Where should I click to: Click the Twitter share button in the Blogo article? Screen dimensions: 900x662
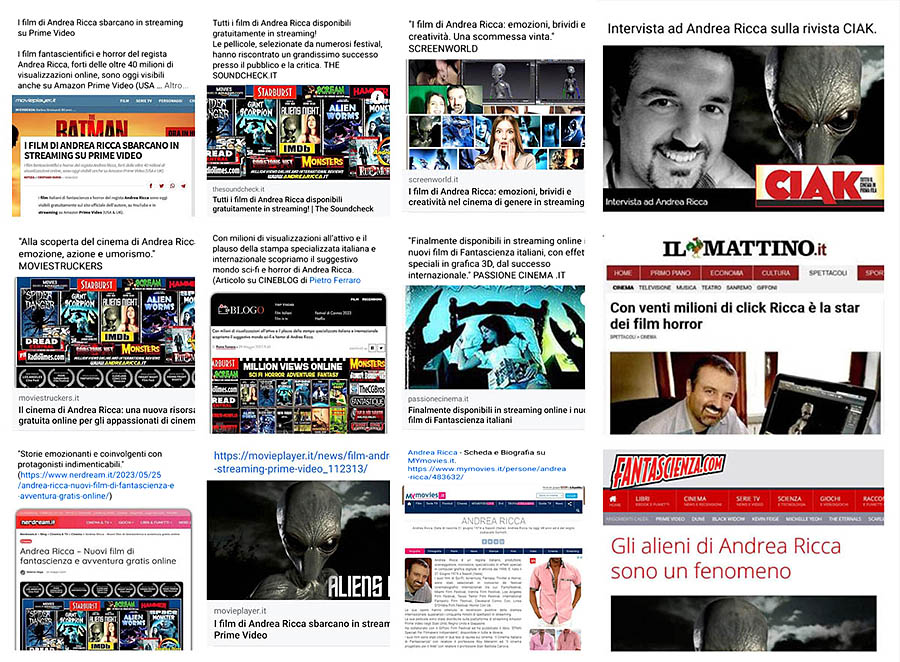(381, 348)
